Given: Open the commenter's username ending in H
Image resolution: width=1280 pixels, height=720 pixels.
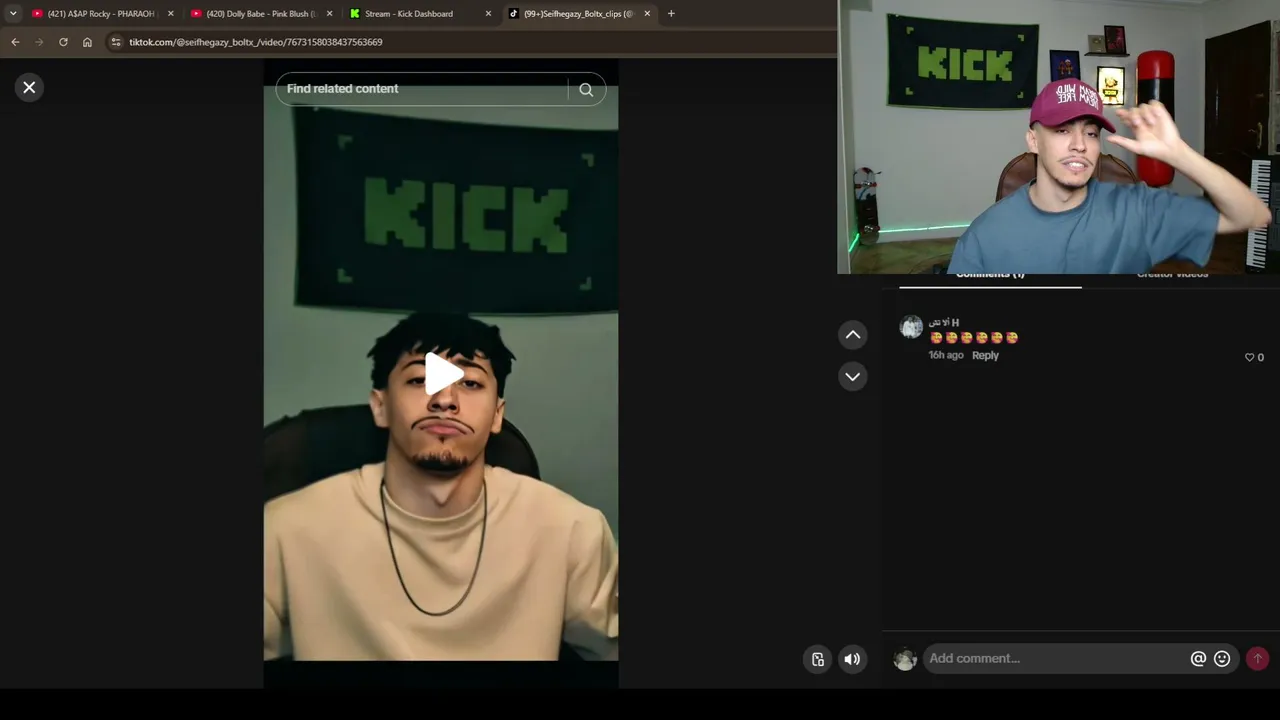Looking at the screenshot, I should click(x=944, y=322).
